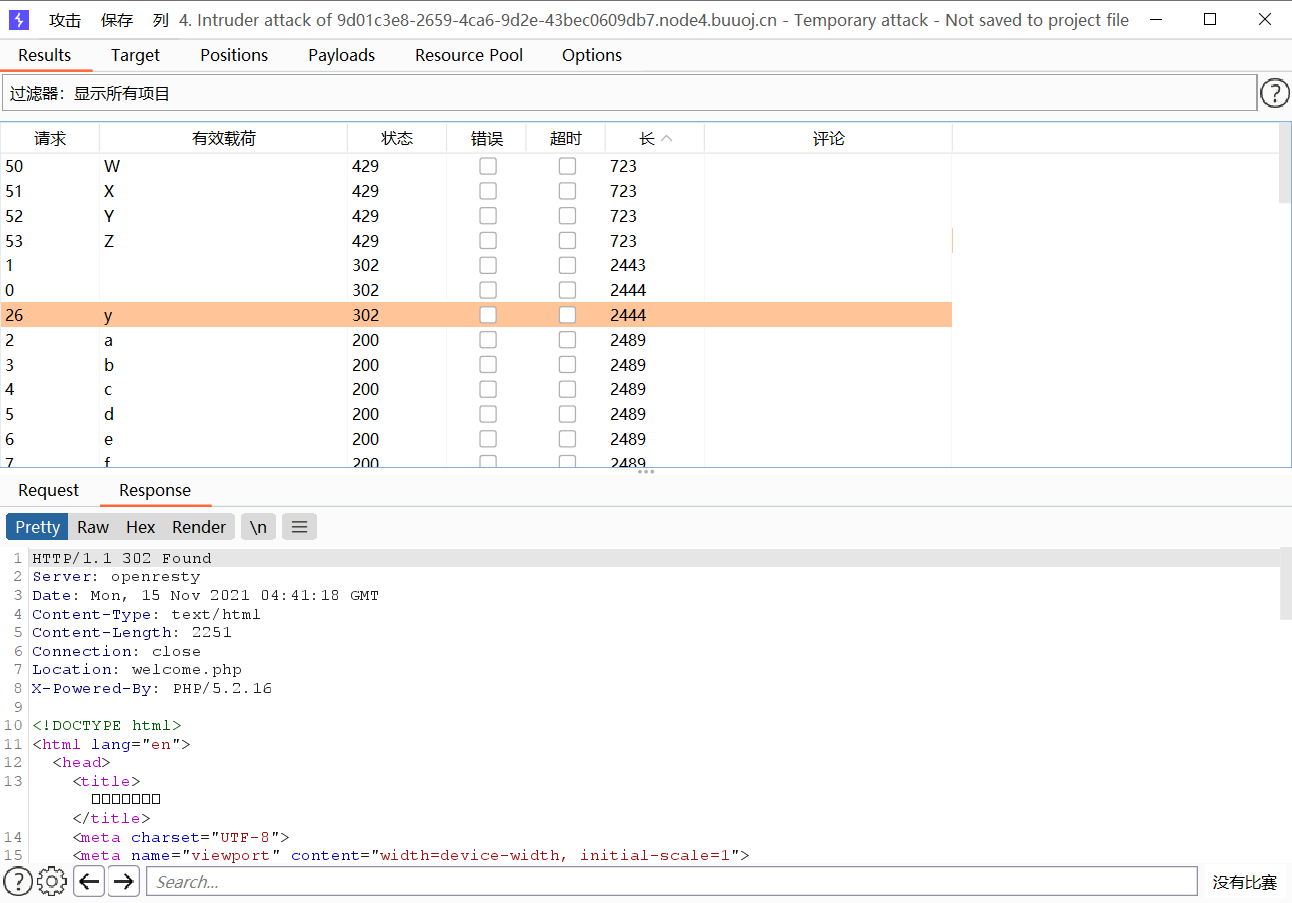Image resolution: width=1292 pixels, height=903 pixels.
Task: Click the 'Server: openresty' header line
Action: 116,577
